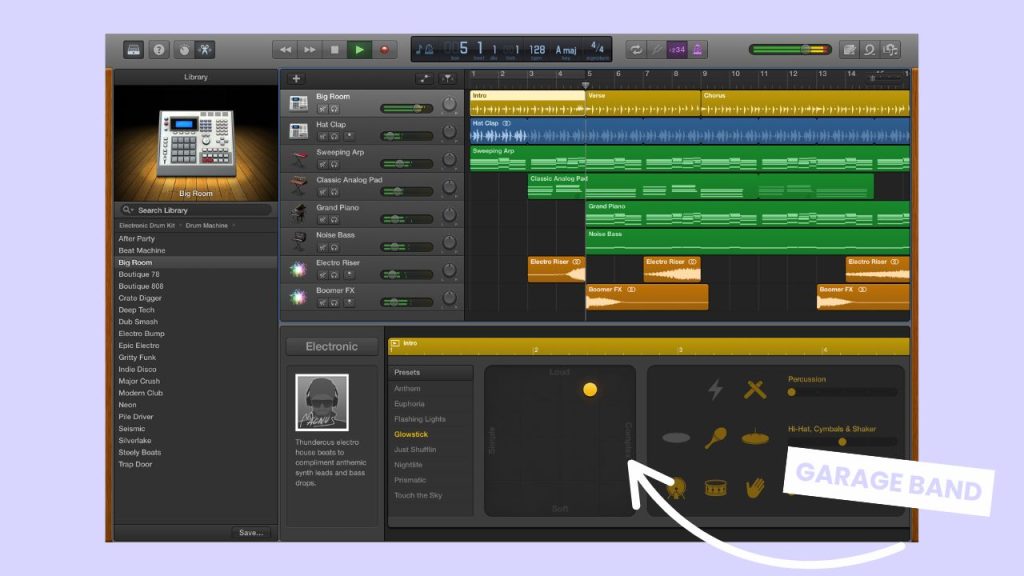Adjust the Boomer FX pan knob
Screen dimensions: 1024x576
(x=449, y=298)
